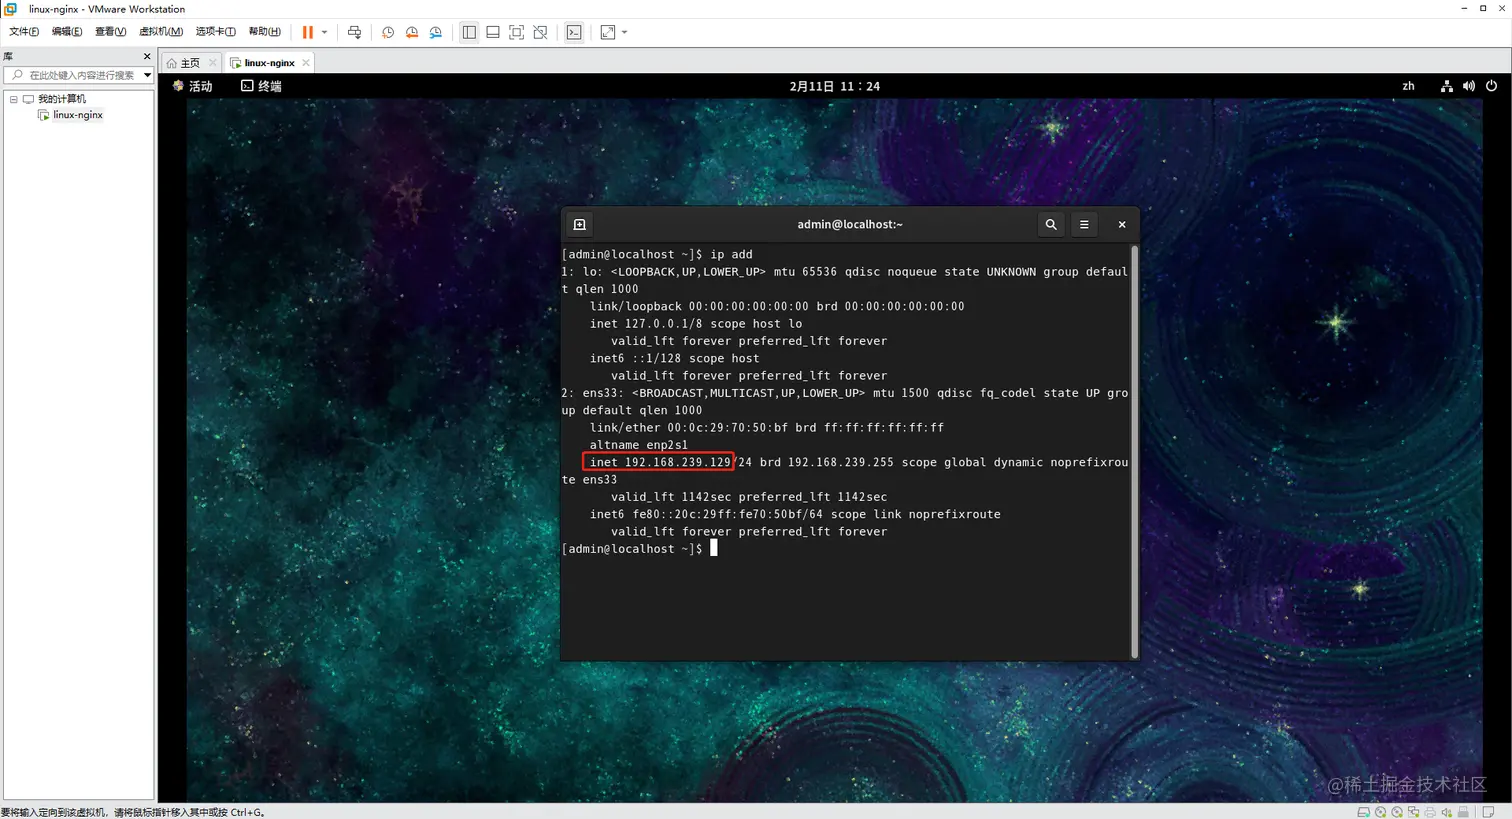Image resolution: width=1512 pixels, height=819 pixels.
Task: Open the 终端 app menu
Action: [x=261, y=86]
